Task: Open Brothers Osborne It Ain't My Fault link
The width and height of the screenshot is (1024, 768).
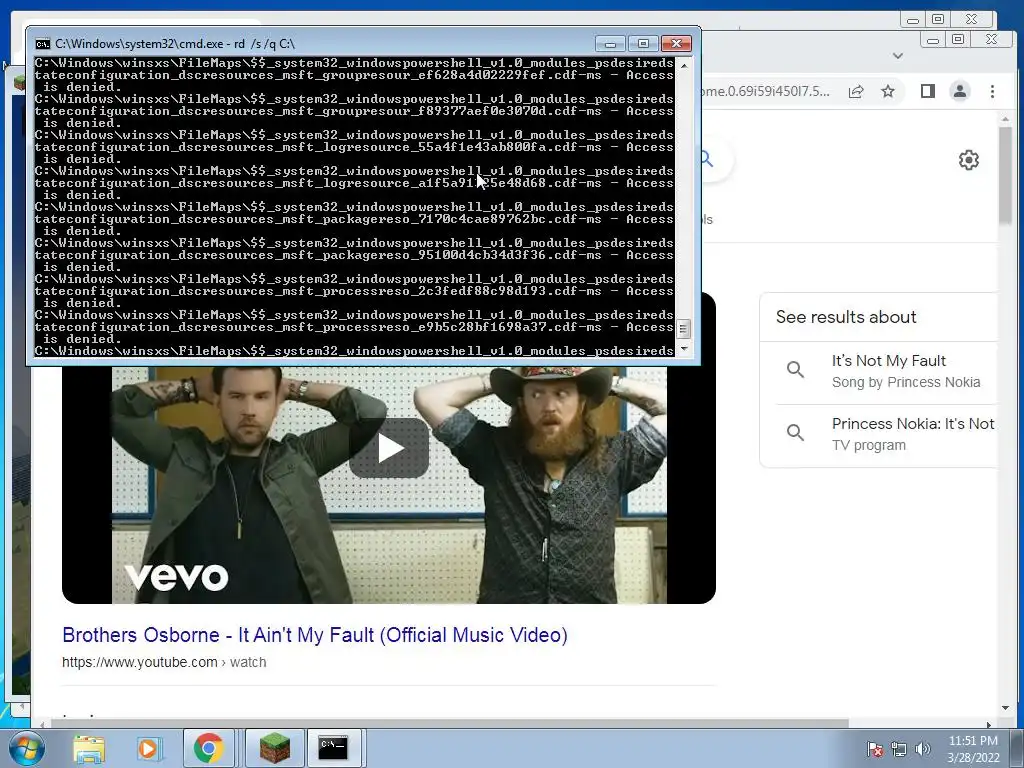Action: click(x=315, y=635)
